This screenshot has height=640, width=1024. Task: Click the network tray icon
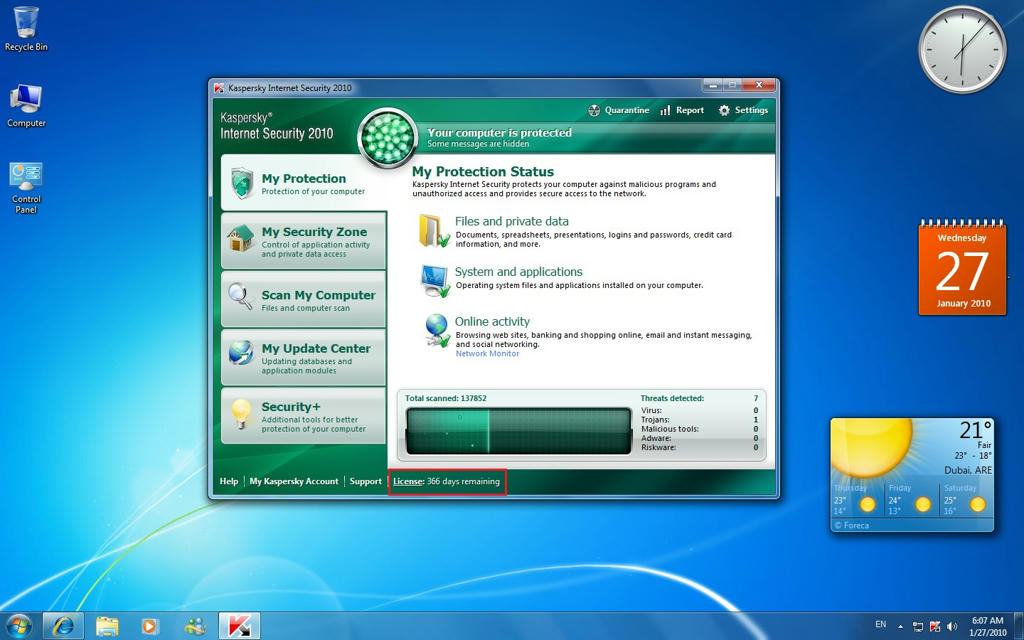[918, 626]
